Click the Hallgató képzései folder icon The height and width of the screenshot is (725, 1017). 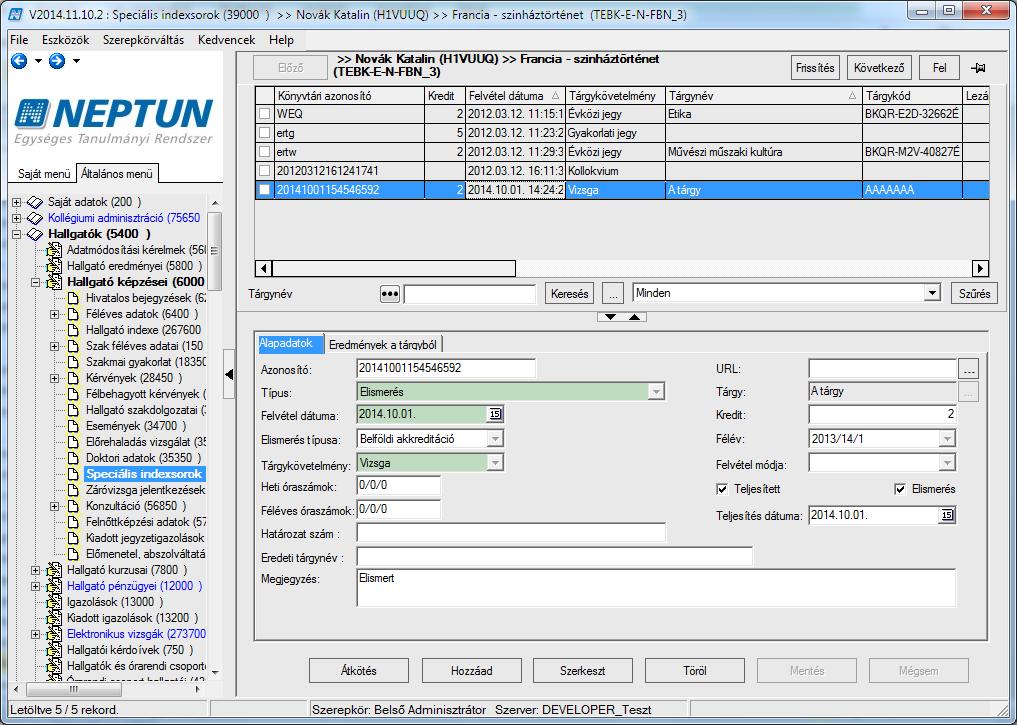coord(54,282)
